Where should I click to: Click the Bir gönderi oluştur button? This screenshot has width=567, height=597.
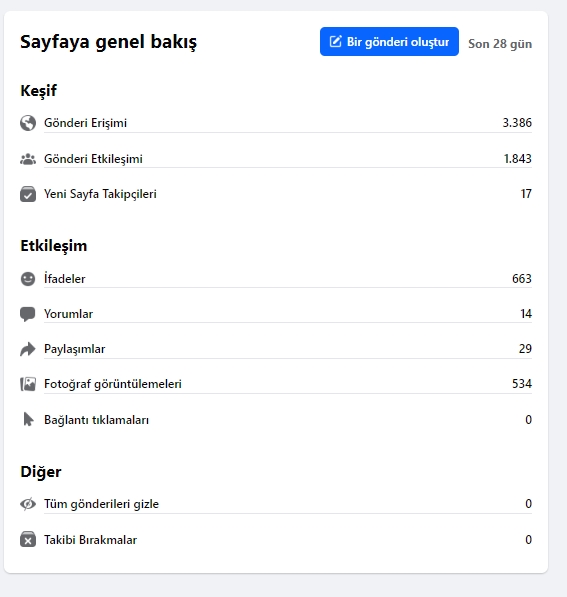pos(389,42)
